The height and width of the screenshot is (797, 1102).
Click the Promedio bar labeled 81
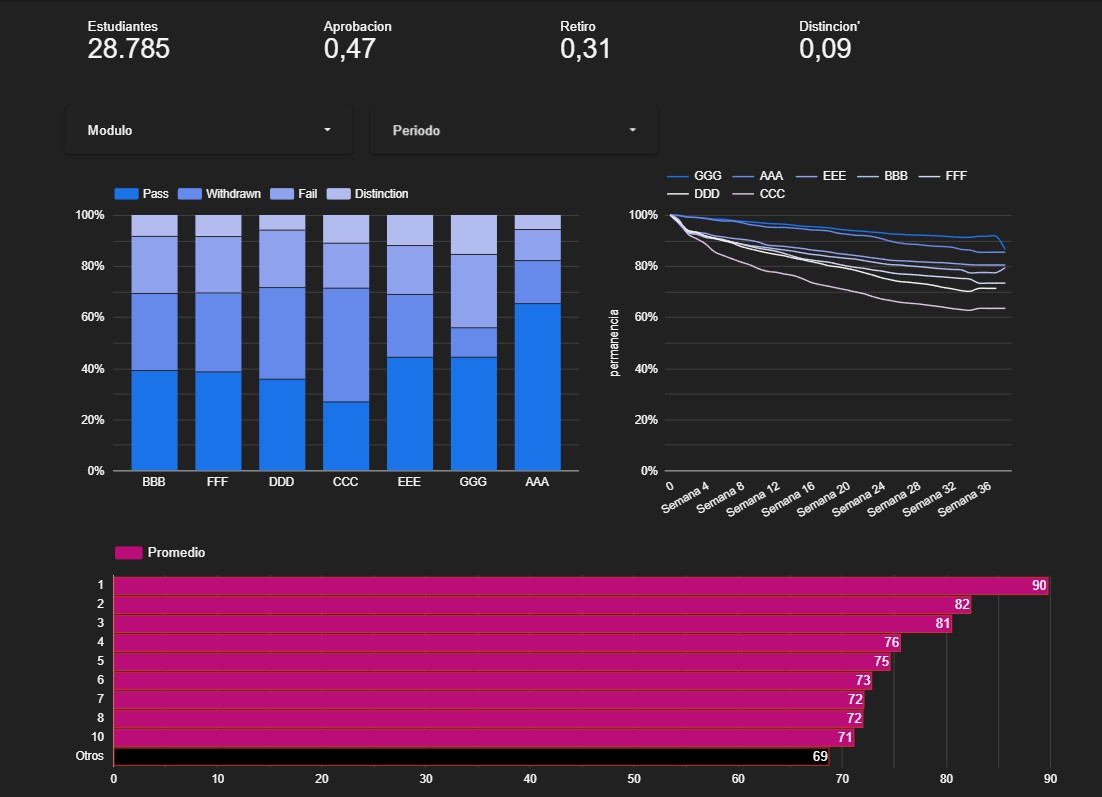[x=533, y=623]
